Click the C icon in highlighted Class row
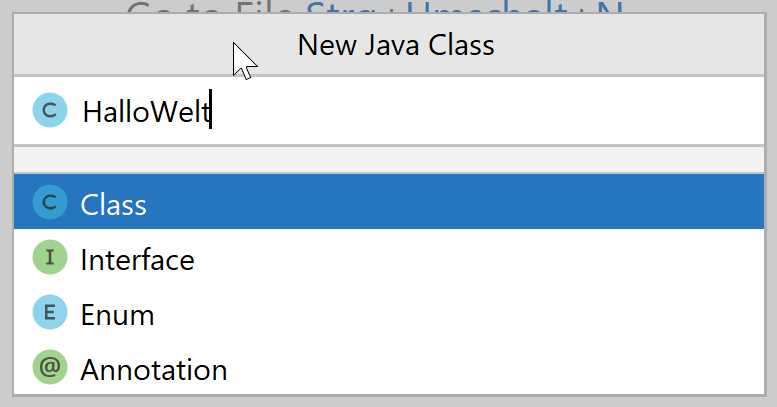 point(50,202)
